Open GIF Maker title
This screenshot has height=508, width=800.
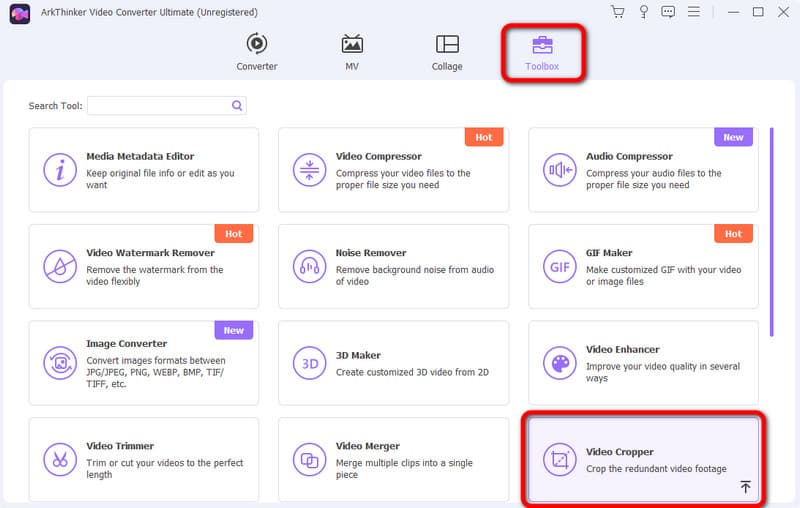point(609,252)
